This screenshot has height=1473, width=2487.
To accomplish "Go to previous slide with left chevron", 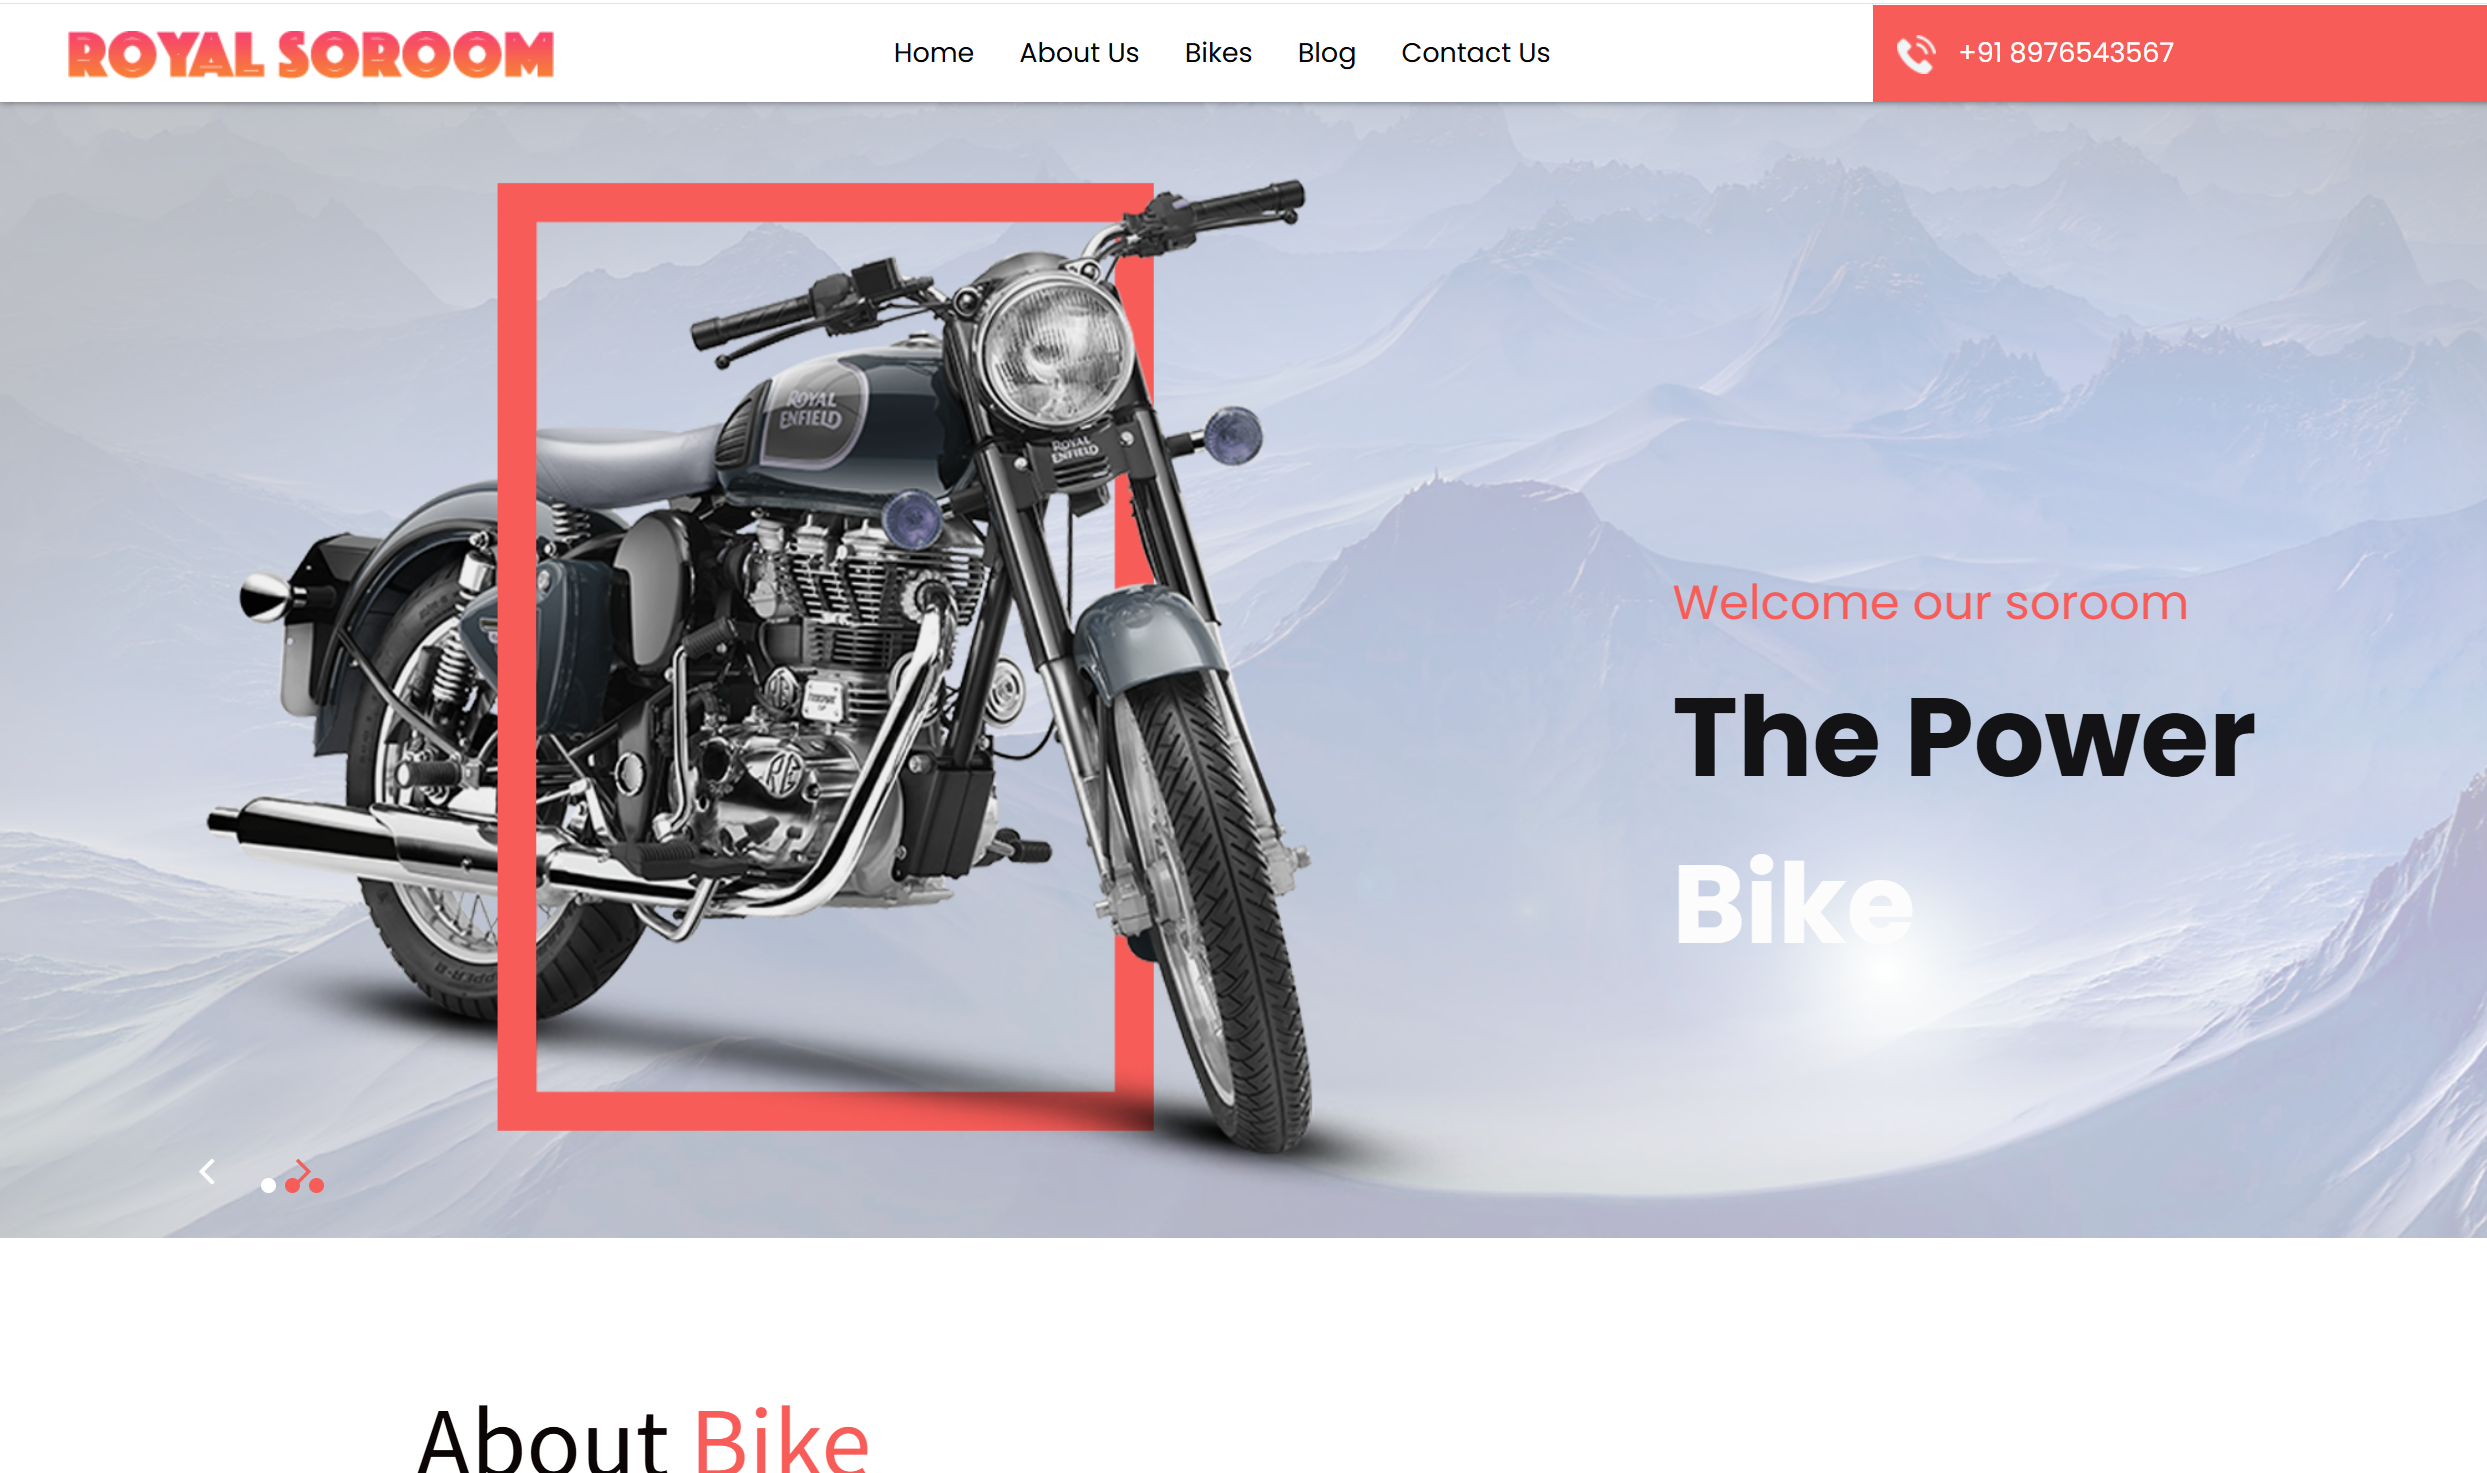I will tap(207, 1171).
